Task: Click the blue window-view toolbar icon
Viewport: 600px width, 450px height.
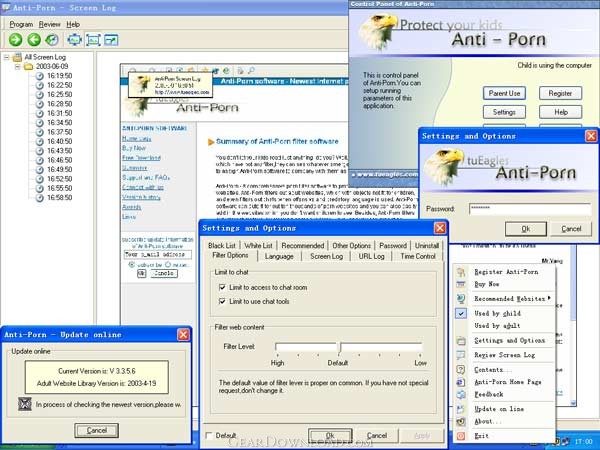Action: [111, 40]
